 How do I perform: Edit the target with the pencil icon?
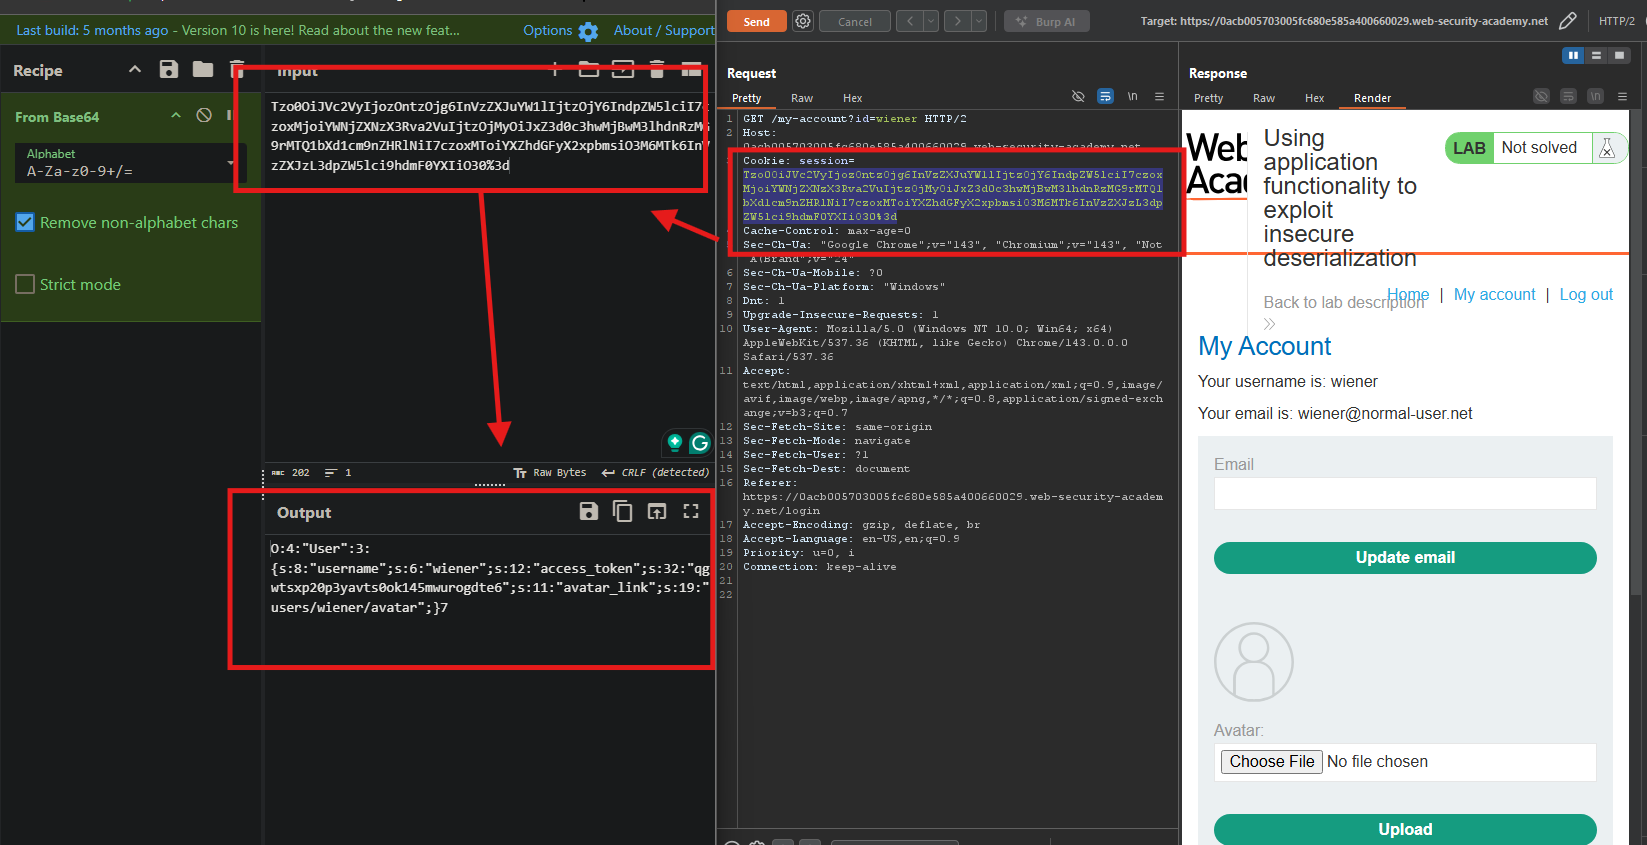tap(1568, 21)
